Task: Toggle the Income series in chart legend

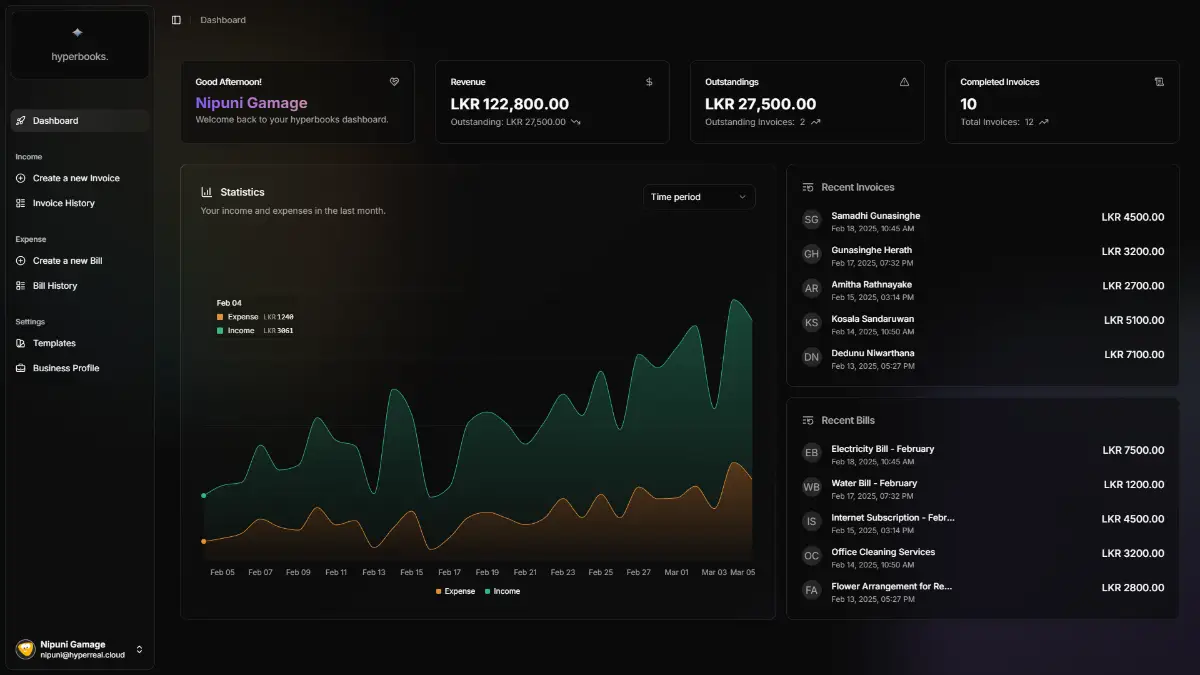Action: pyautogui.click(x=502, y=591)
